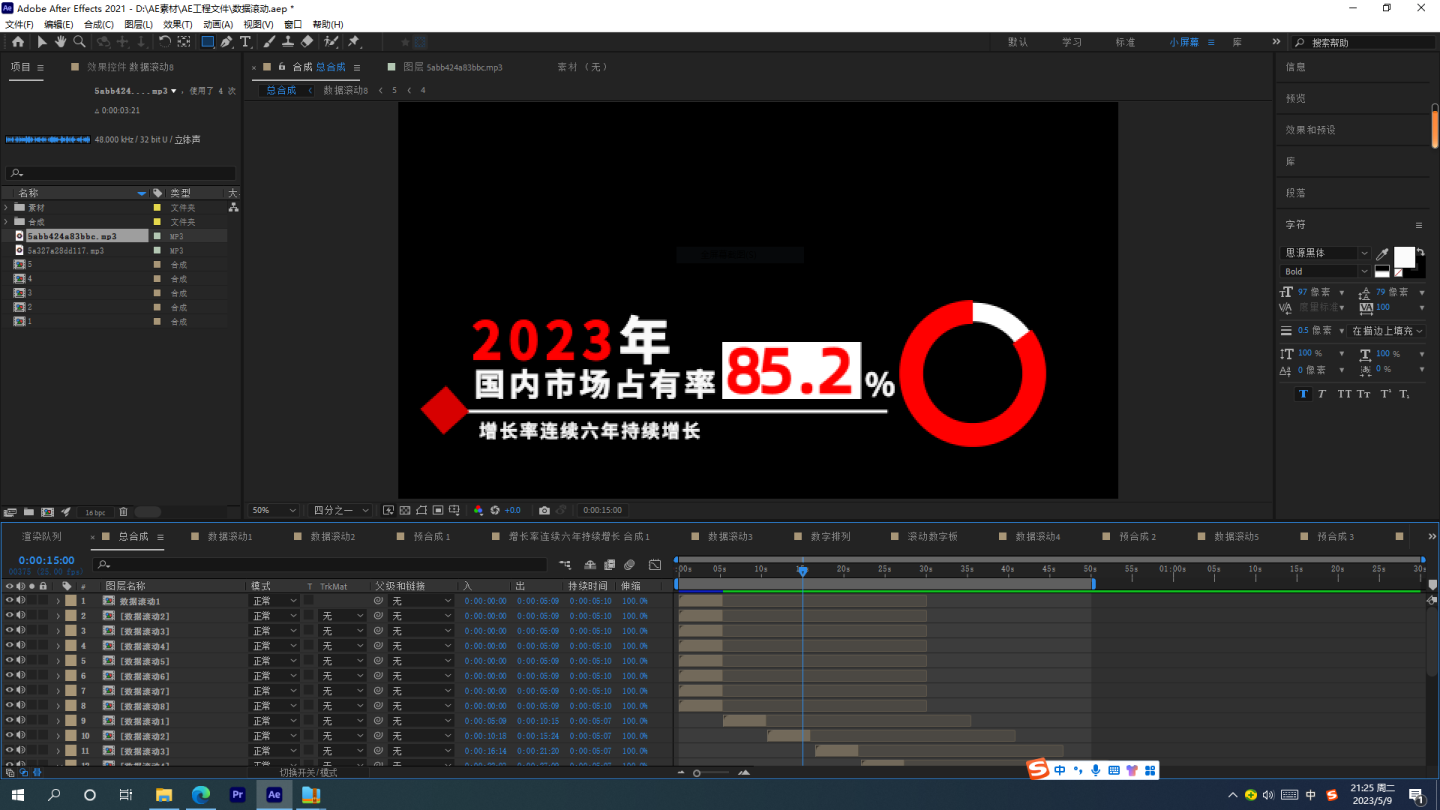
Task: Toggle region of interest in viewer
Action: tap(438, 510)
